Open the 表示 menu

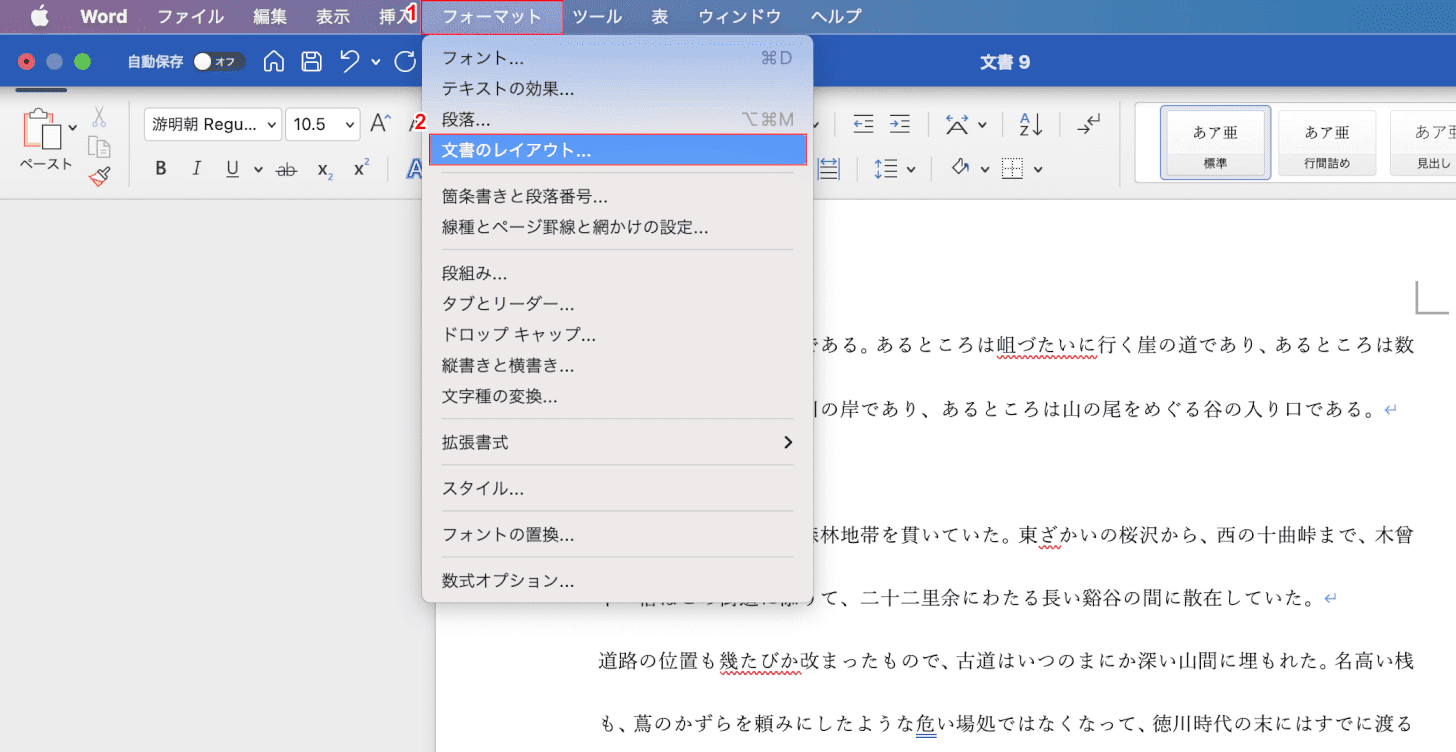tap(333, 16)
